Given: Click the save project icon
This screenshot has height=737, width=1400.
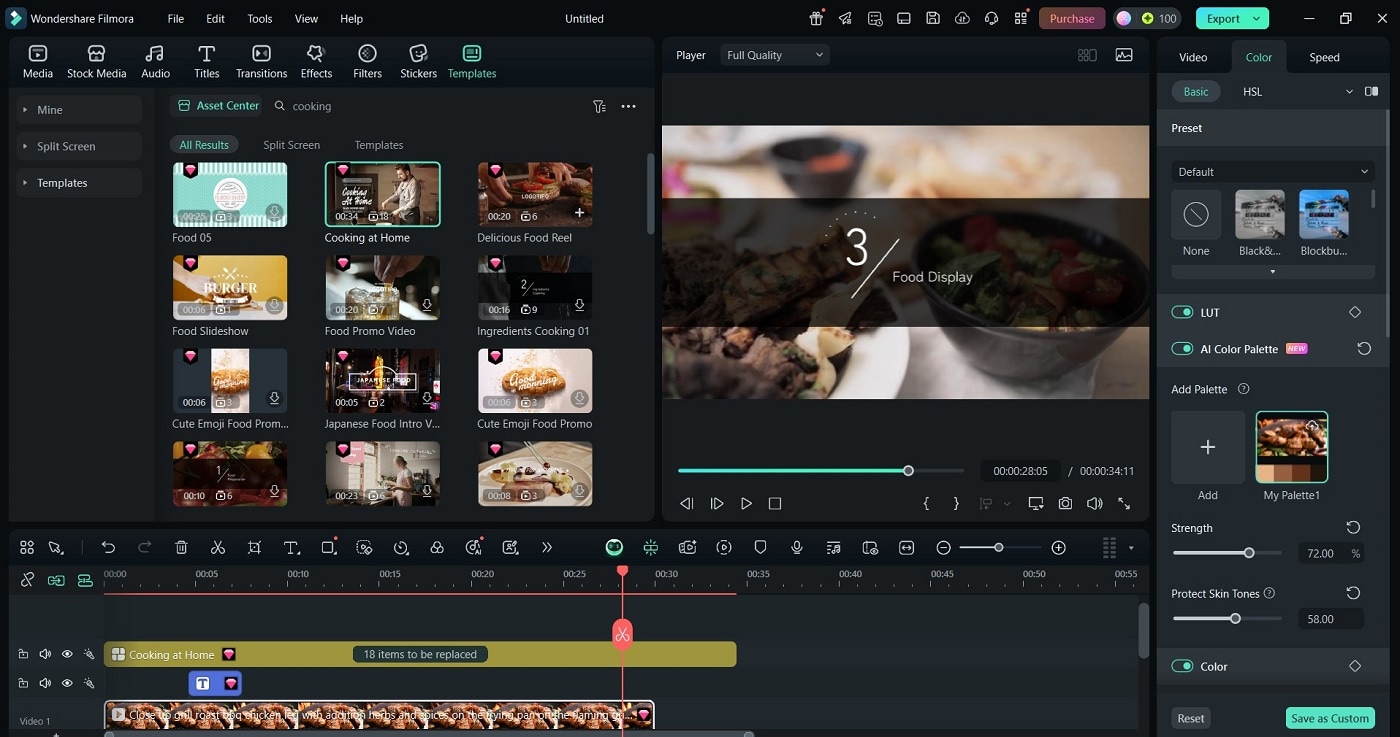Looking at the screenshot, I should (x=932, y=18).
